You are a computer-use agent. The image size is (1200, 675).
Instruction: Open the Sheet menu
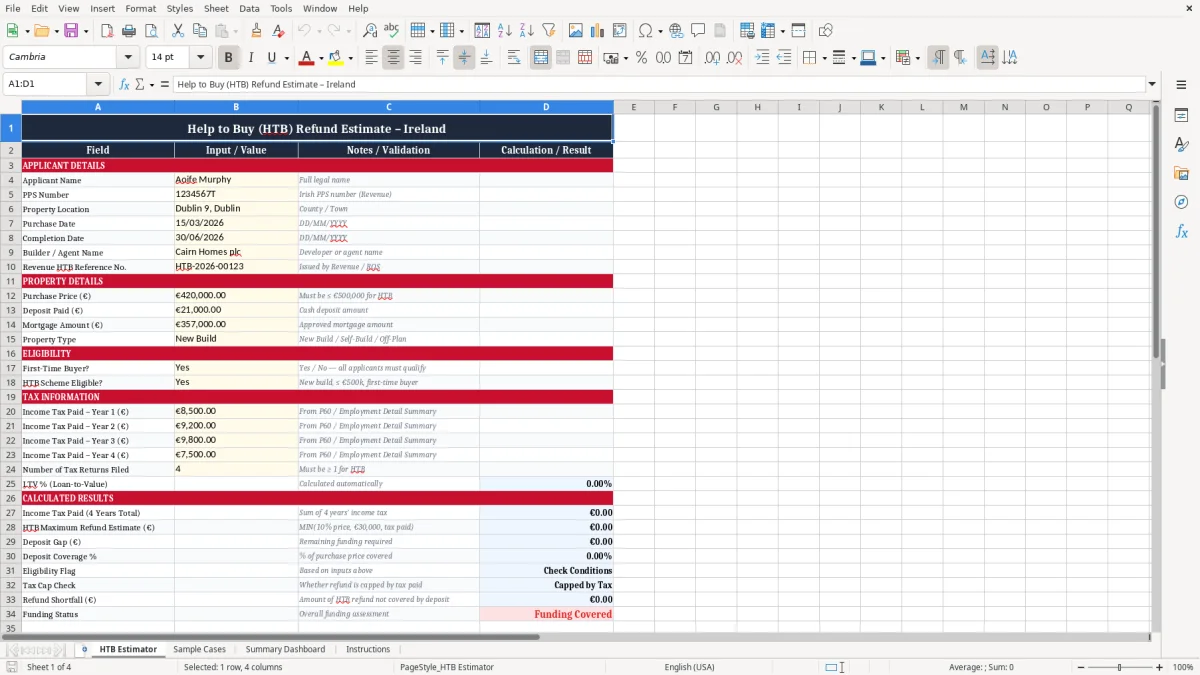(x=216, y=8)
